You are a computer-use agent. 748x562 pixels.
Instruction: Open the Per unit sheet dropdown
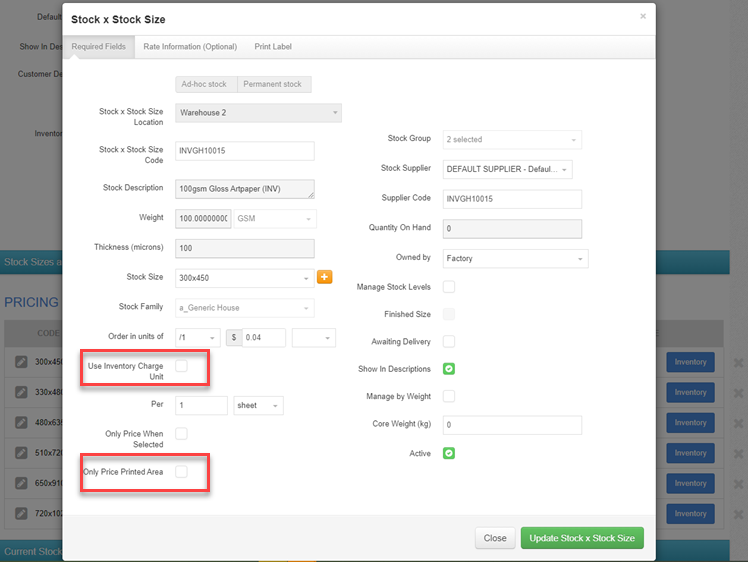pos(258,405)
